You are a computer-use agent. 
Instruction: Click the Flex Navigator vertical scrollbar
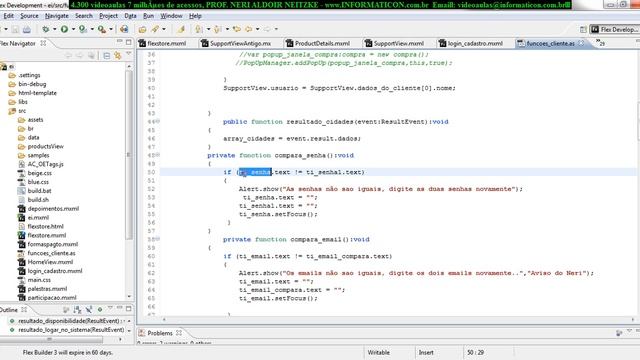[129, 155]
